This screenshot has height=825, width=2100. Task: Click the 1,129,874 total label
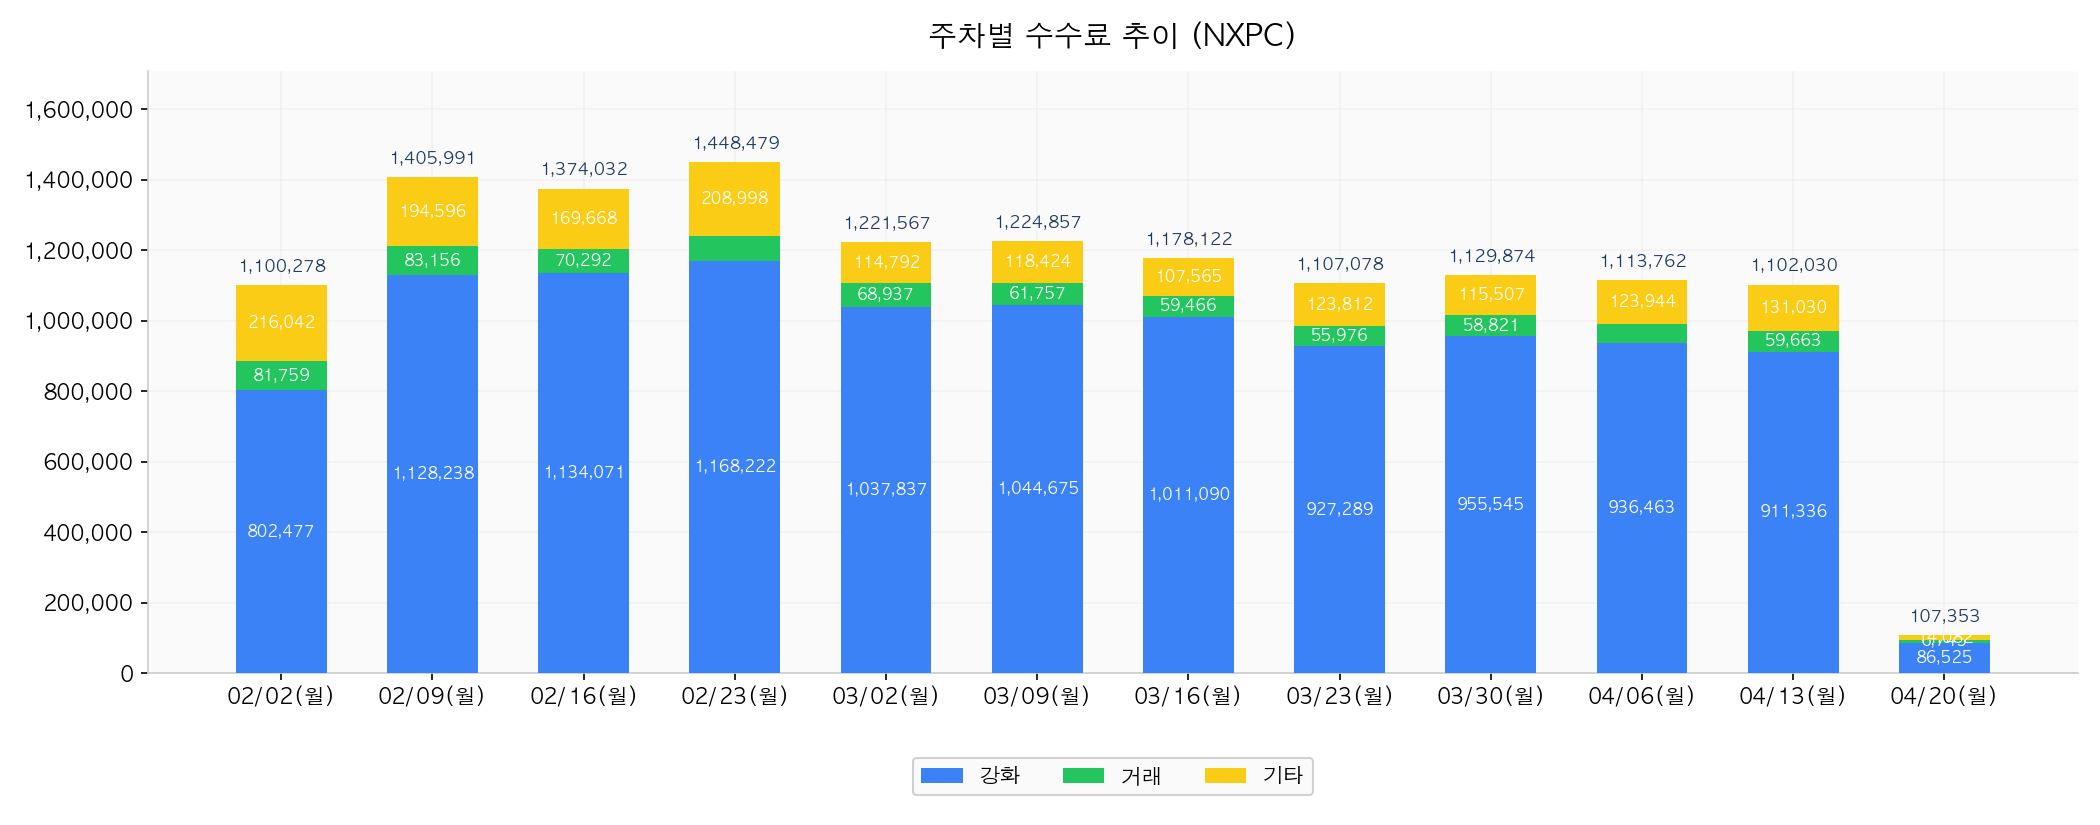point(1492,256)
